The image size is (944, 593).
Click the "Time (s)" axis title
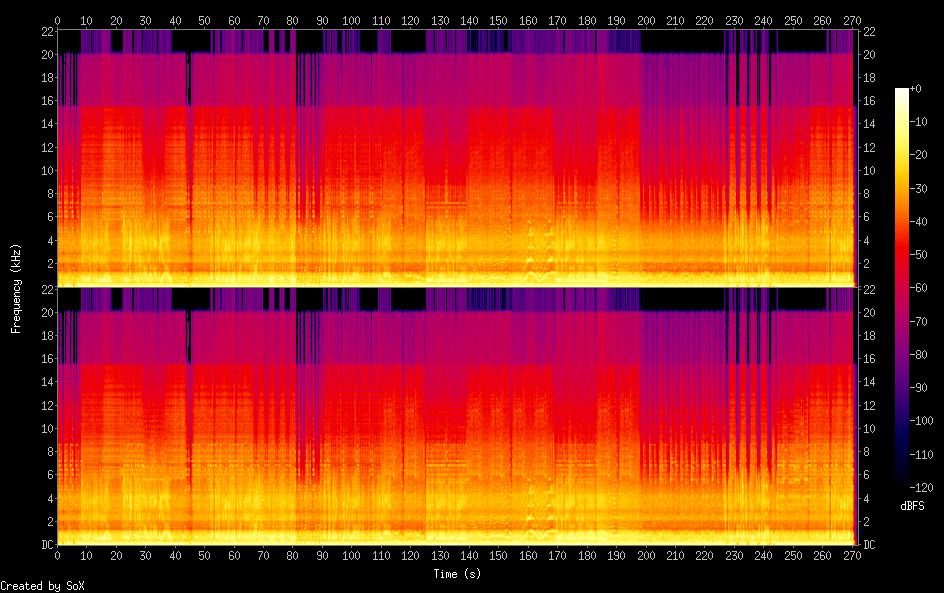455,574
